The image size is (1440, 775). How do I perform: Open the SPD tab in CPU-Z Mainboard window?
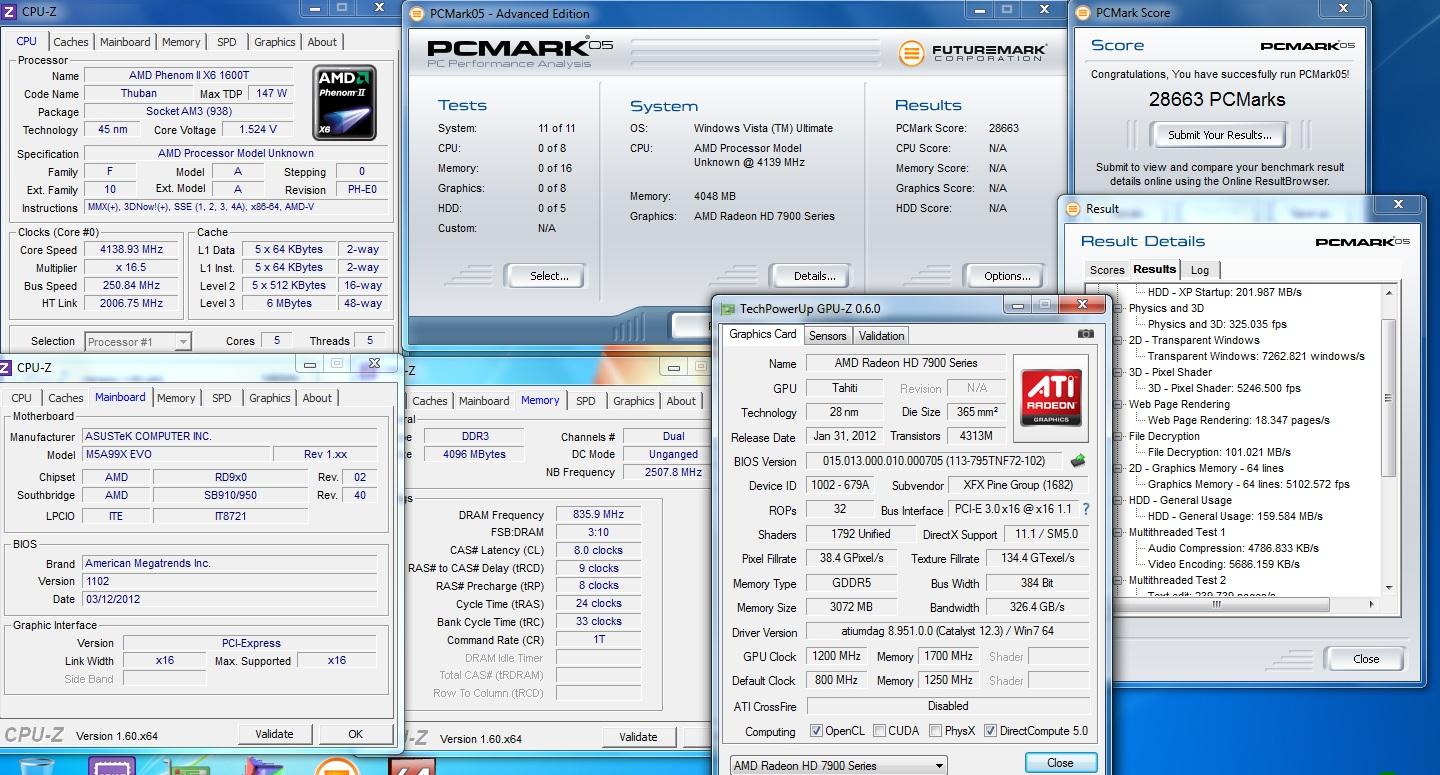(222, 398)
